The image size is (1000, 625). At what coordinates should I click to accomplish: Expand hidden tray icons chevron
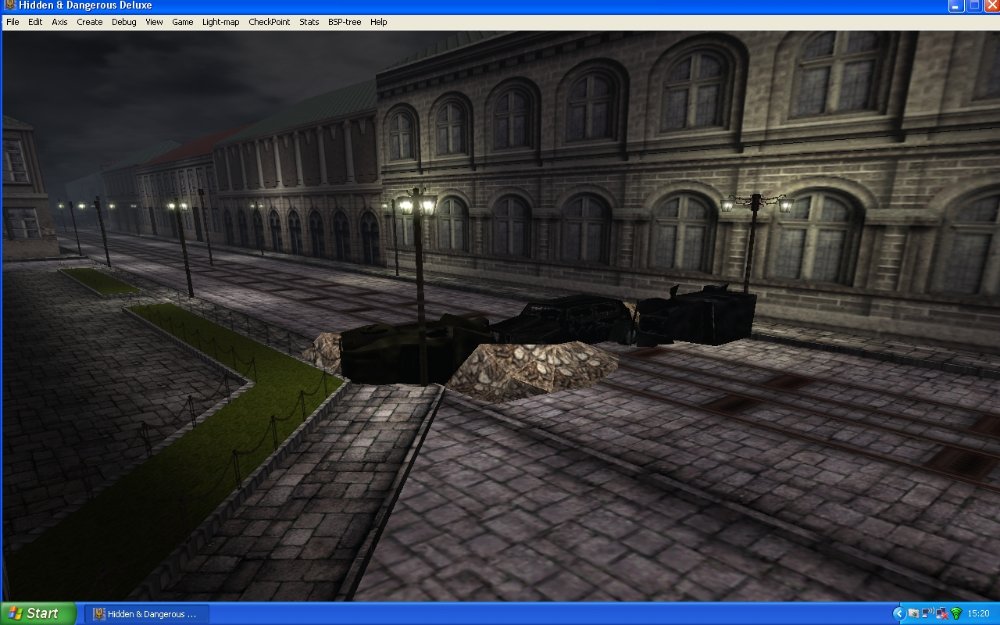(899, 614)
